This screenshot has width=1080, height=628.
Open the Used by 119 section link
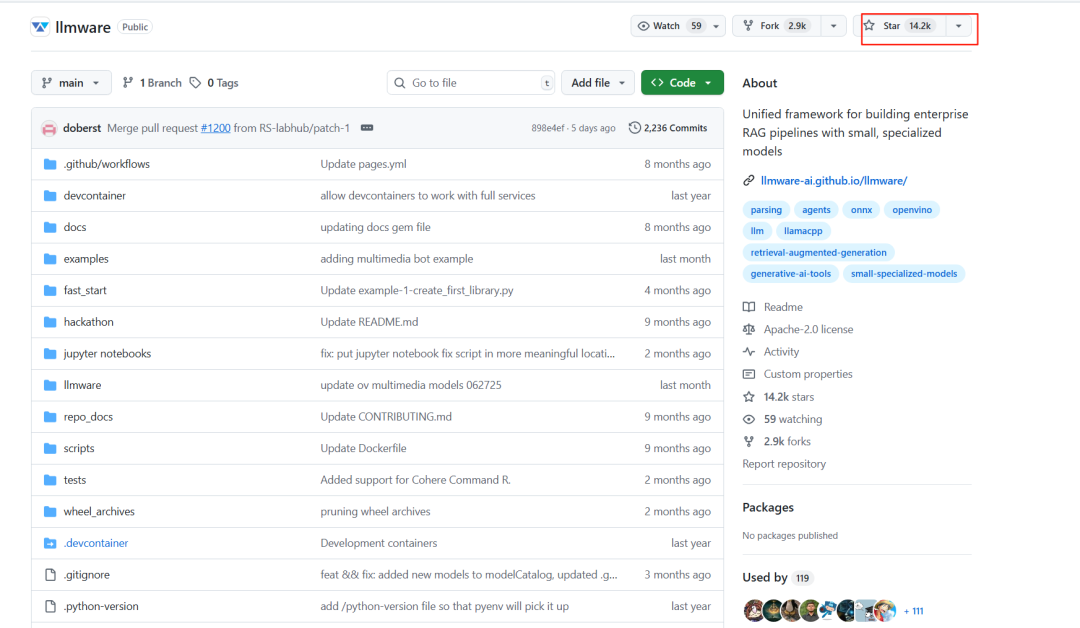pos(778,578)
